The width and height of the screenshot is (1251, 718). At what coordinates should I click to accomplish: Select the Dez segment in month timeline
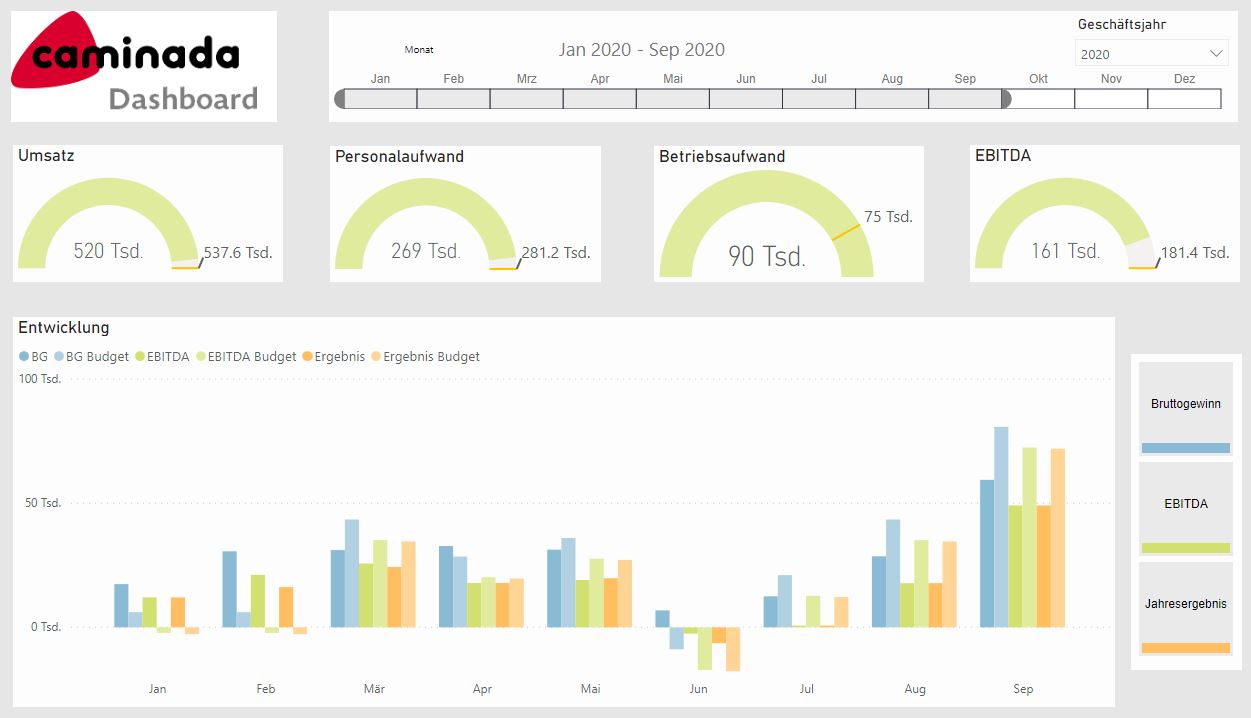(x=1184, y=99)
